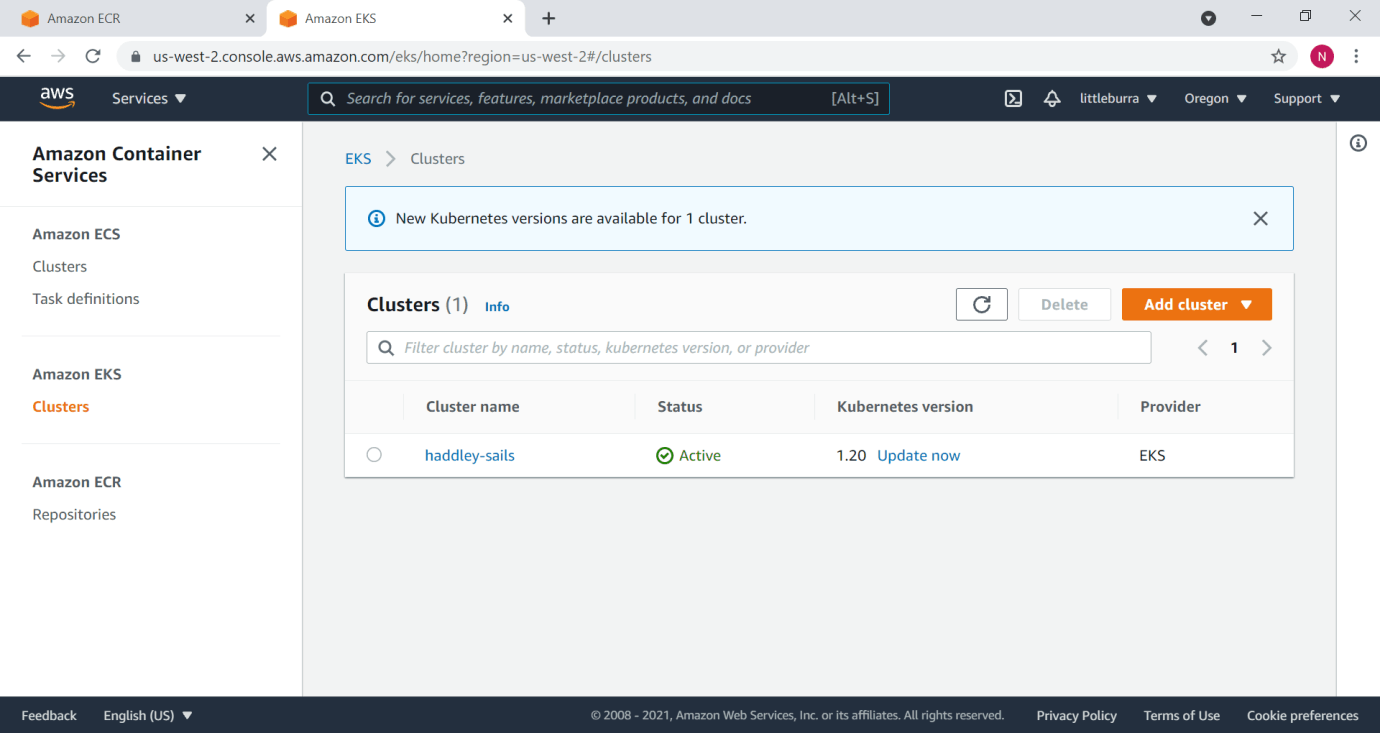1380x733 pixels.
Task: Click the refresh clusters icon button
Action: click(x=982, y=305)
